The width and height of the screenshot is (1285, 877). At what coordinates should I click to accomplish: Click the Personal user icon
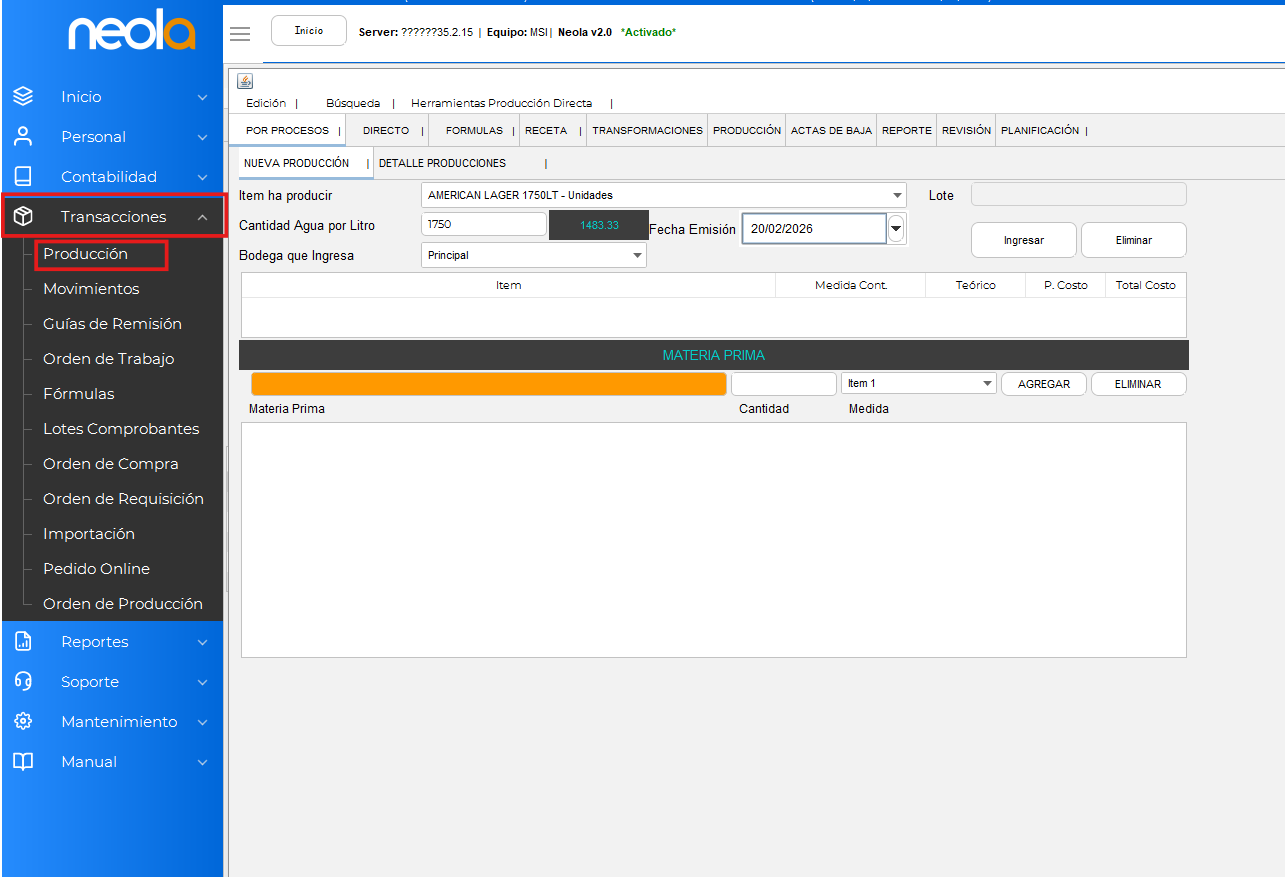(23, 137)
